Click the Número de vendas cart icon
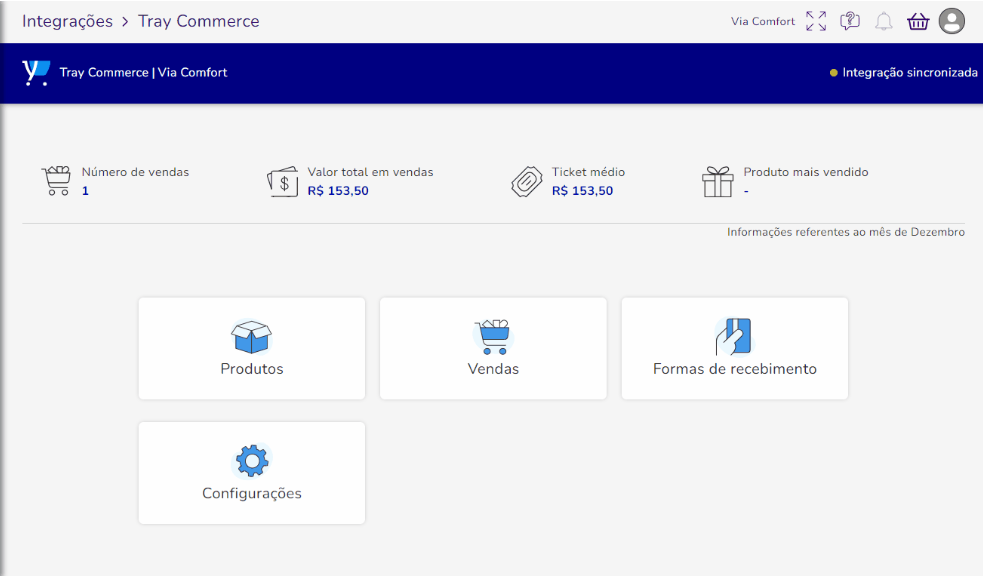The width and height of the screenshot is (983, 576). coord(56,181)
